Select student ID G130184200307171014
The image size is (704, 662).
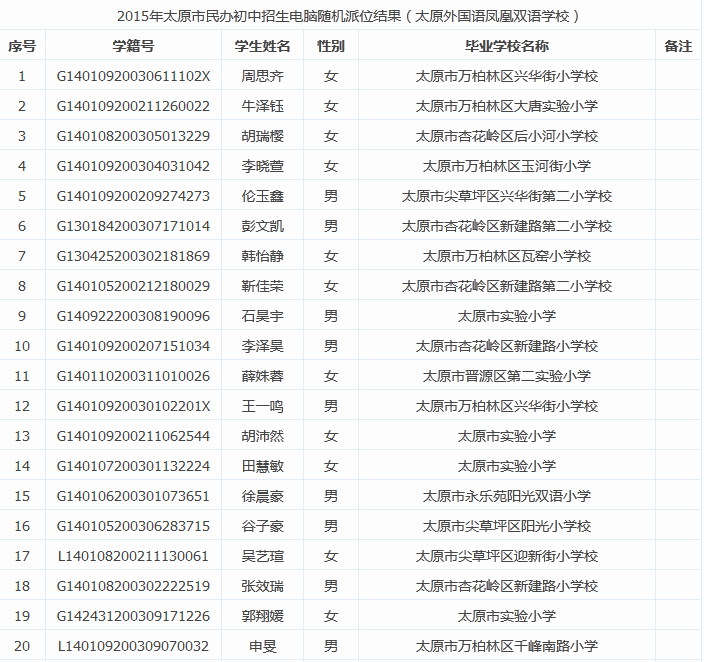pos(133,226)
